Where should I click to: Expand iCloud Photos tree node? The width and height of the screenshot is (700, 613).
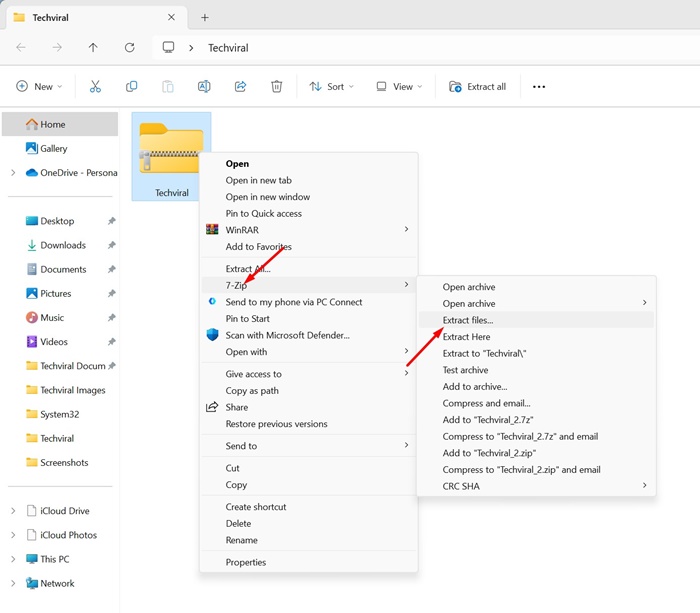click(x=13, y=535)
